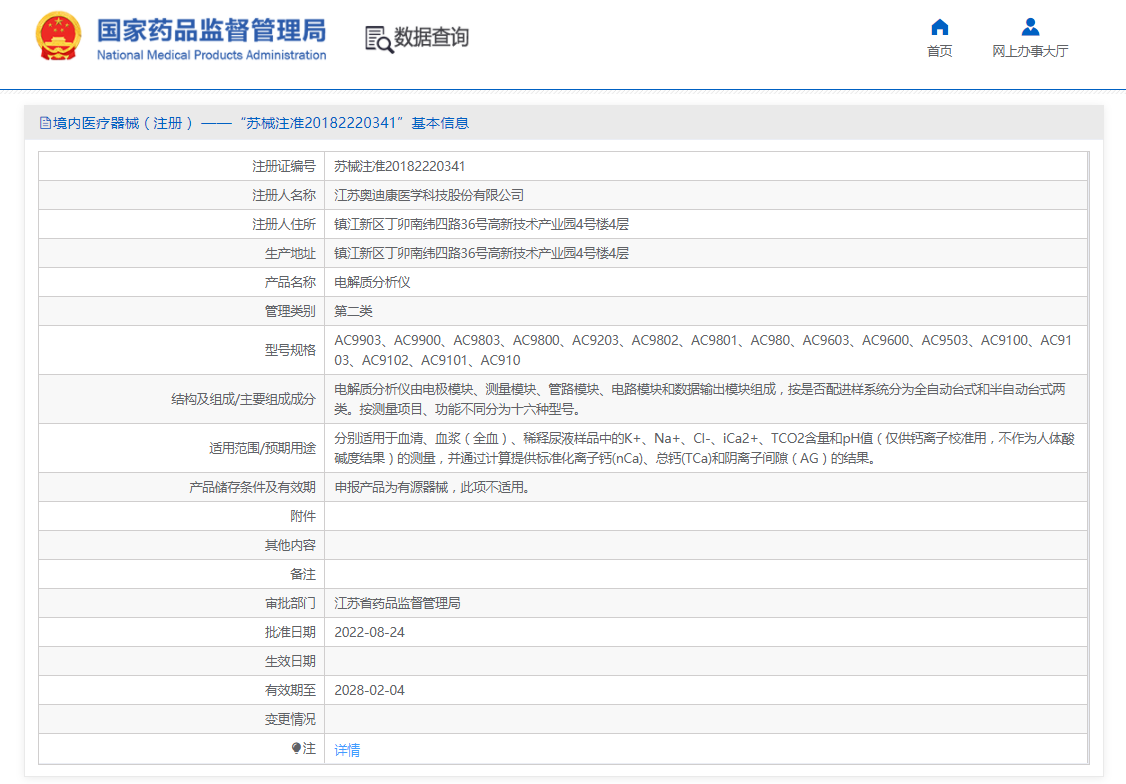Image resolution: width=1126 pixels, height=784 pixels.
Task: Click the home house icon
Action: click(939, 27)
